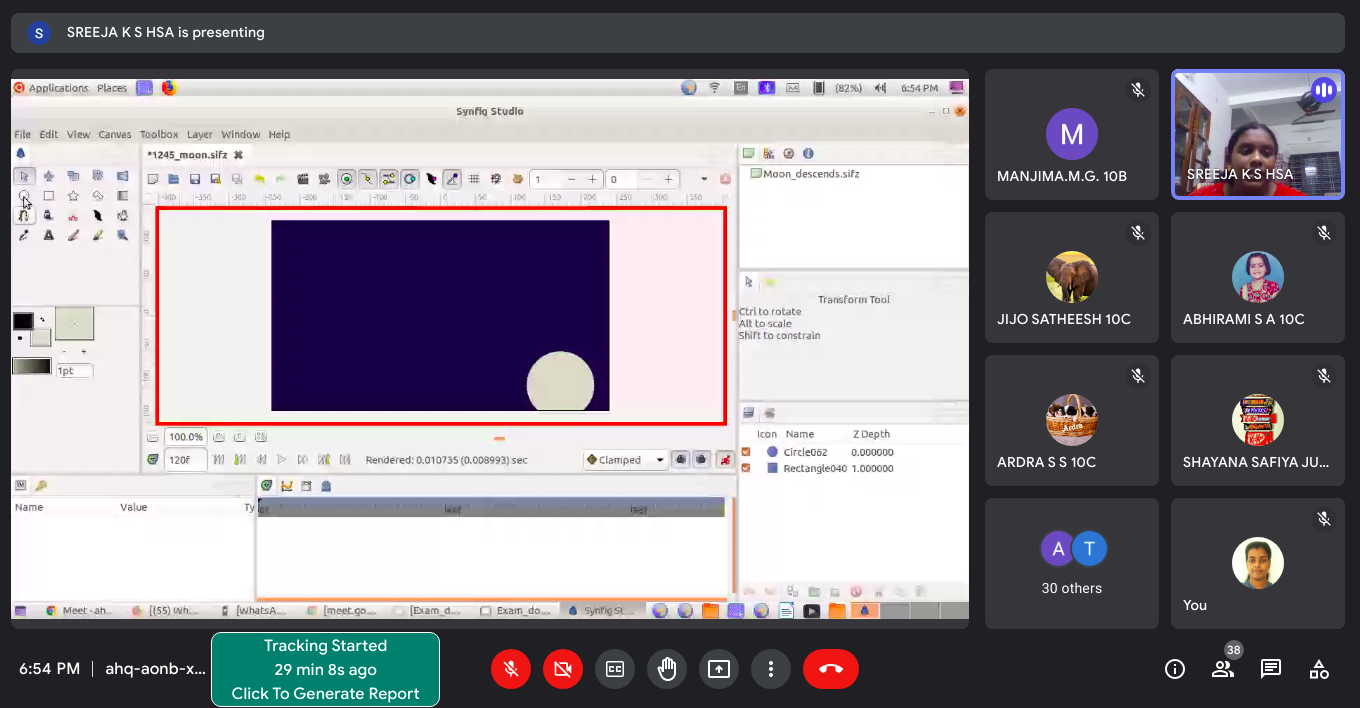
Task: Turn on the camera
Action: click(x=563, y=669)
